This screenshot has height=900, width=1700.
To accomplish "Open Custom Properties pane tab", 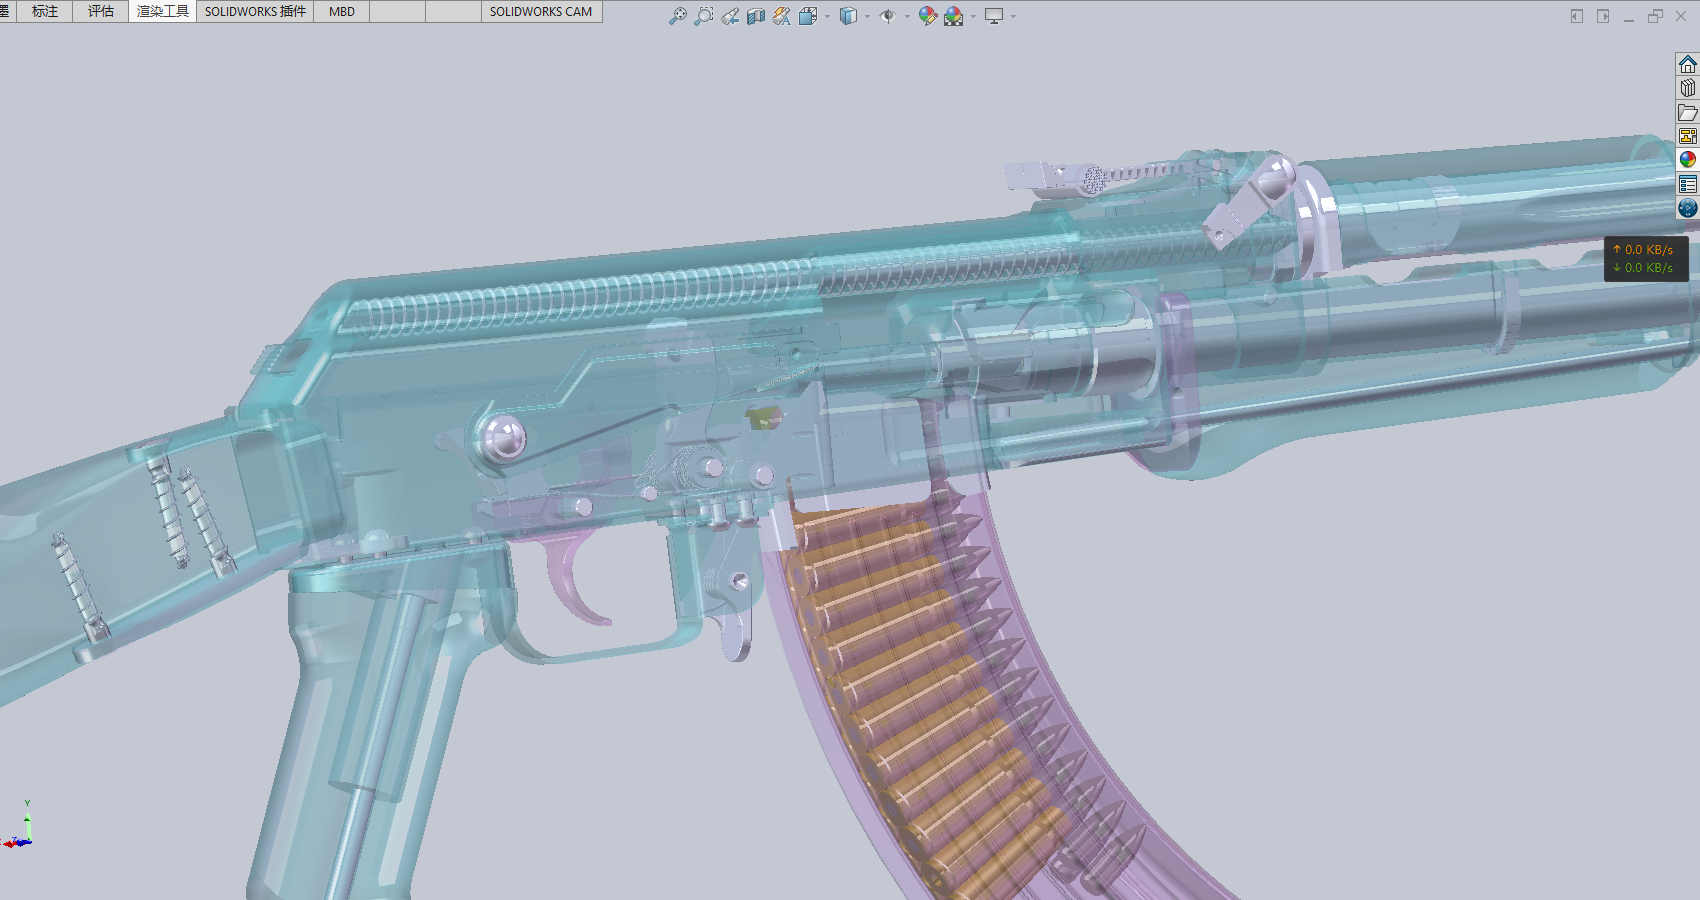I will (x=1688, y=184).
